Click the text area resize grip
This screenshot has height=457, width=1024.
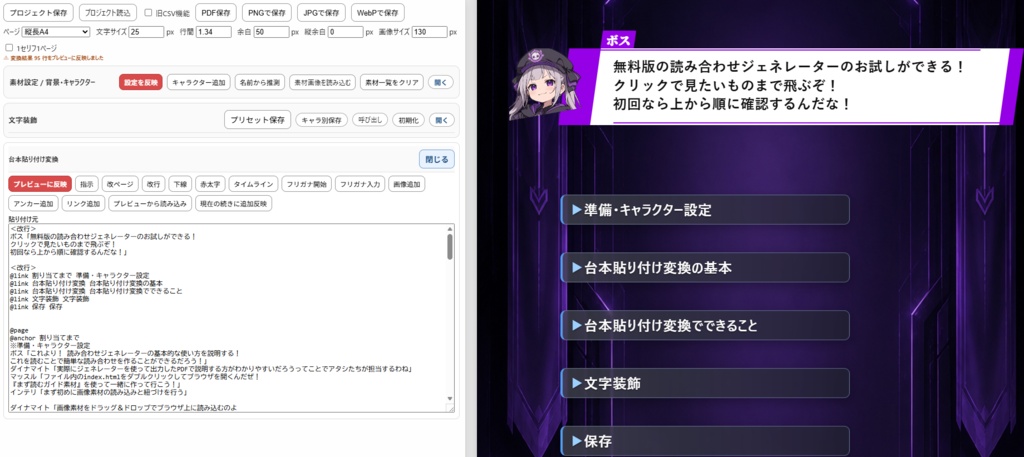(450, 408)
